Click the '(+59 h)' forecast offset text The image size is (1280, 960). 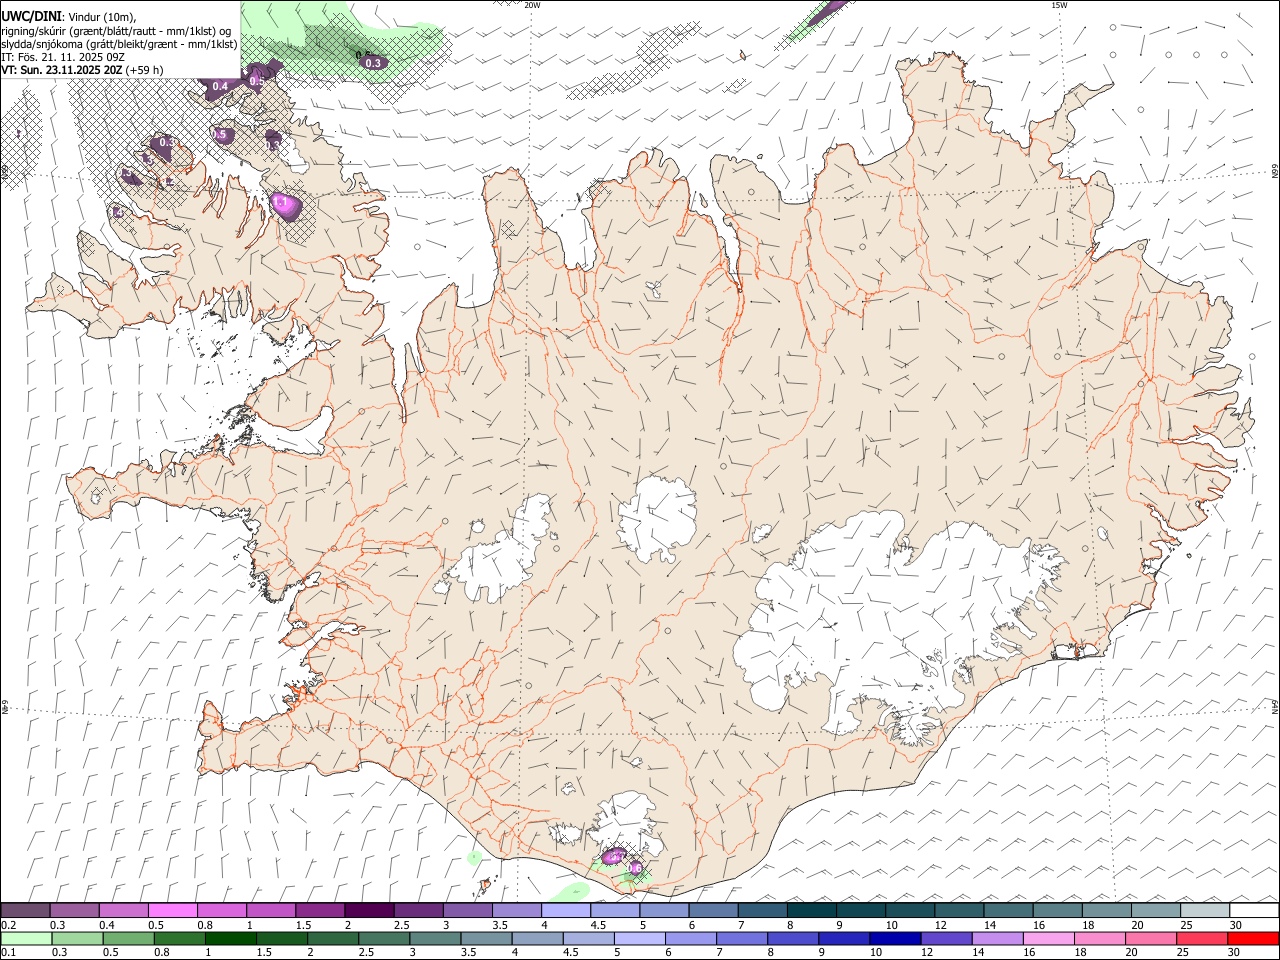[144, 70]
